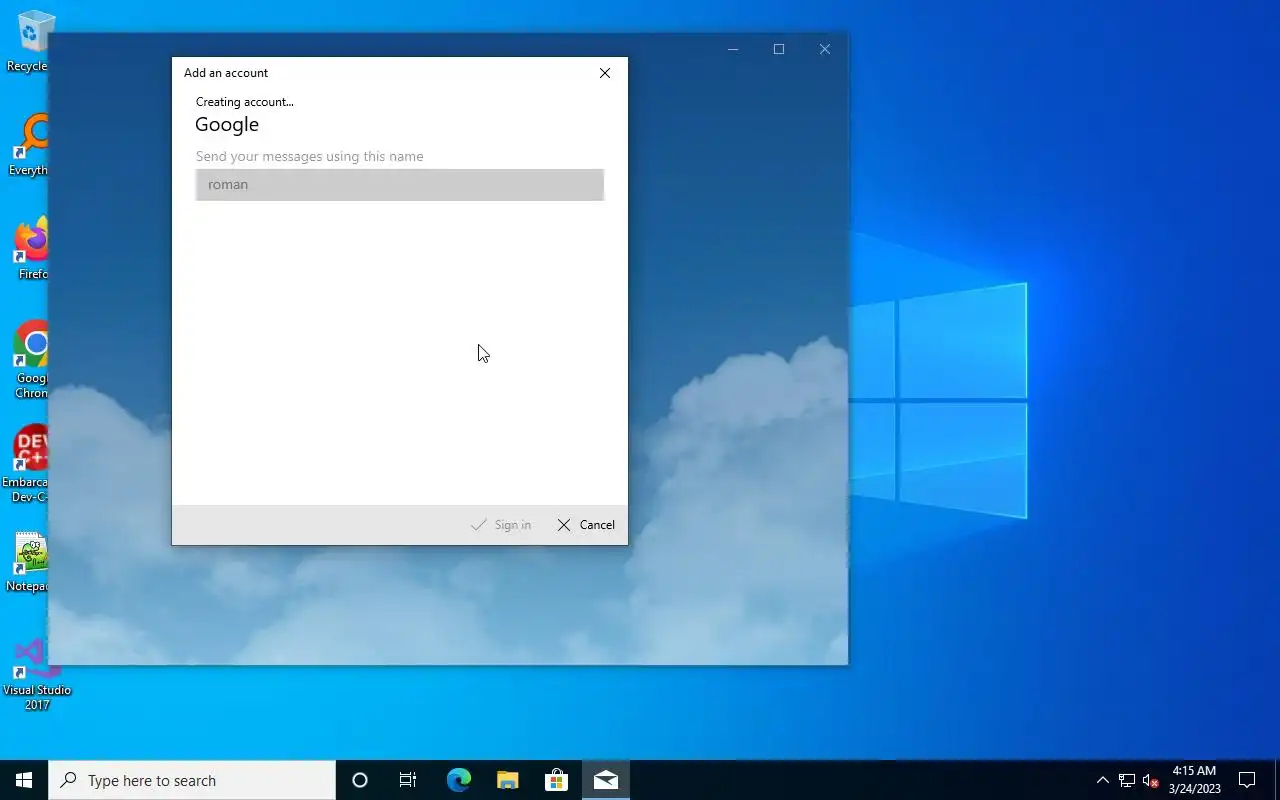Click the disabled Sign in button
The height and width of the screenshot is (800, 1280).
coord(501,525)
